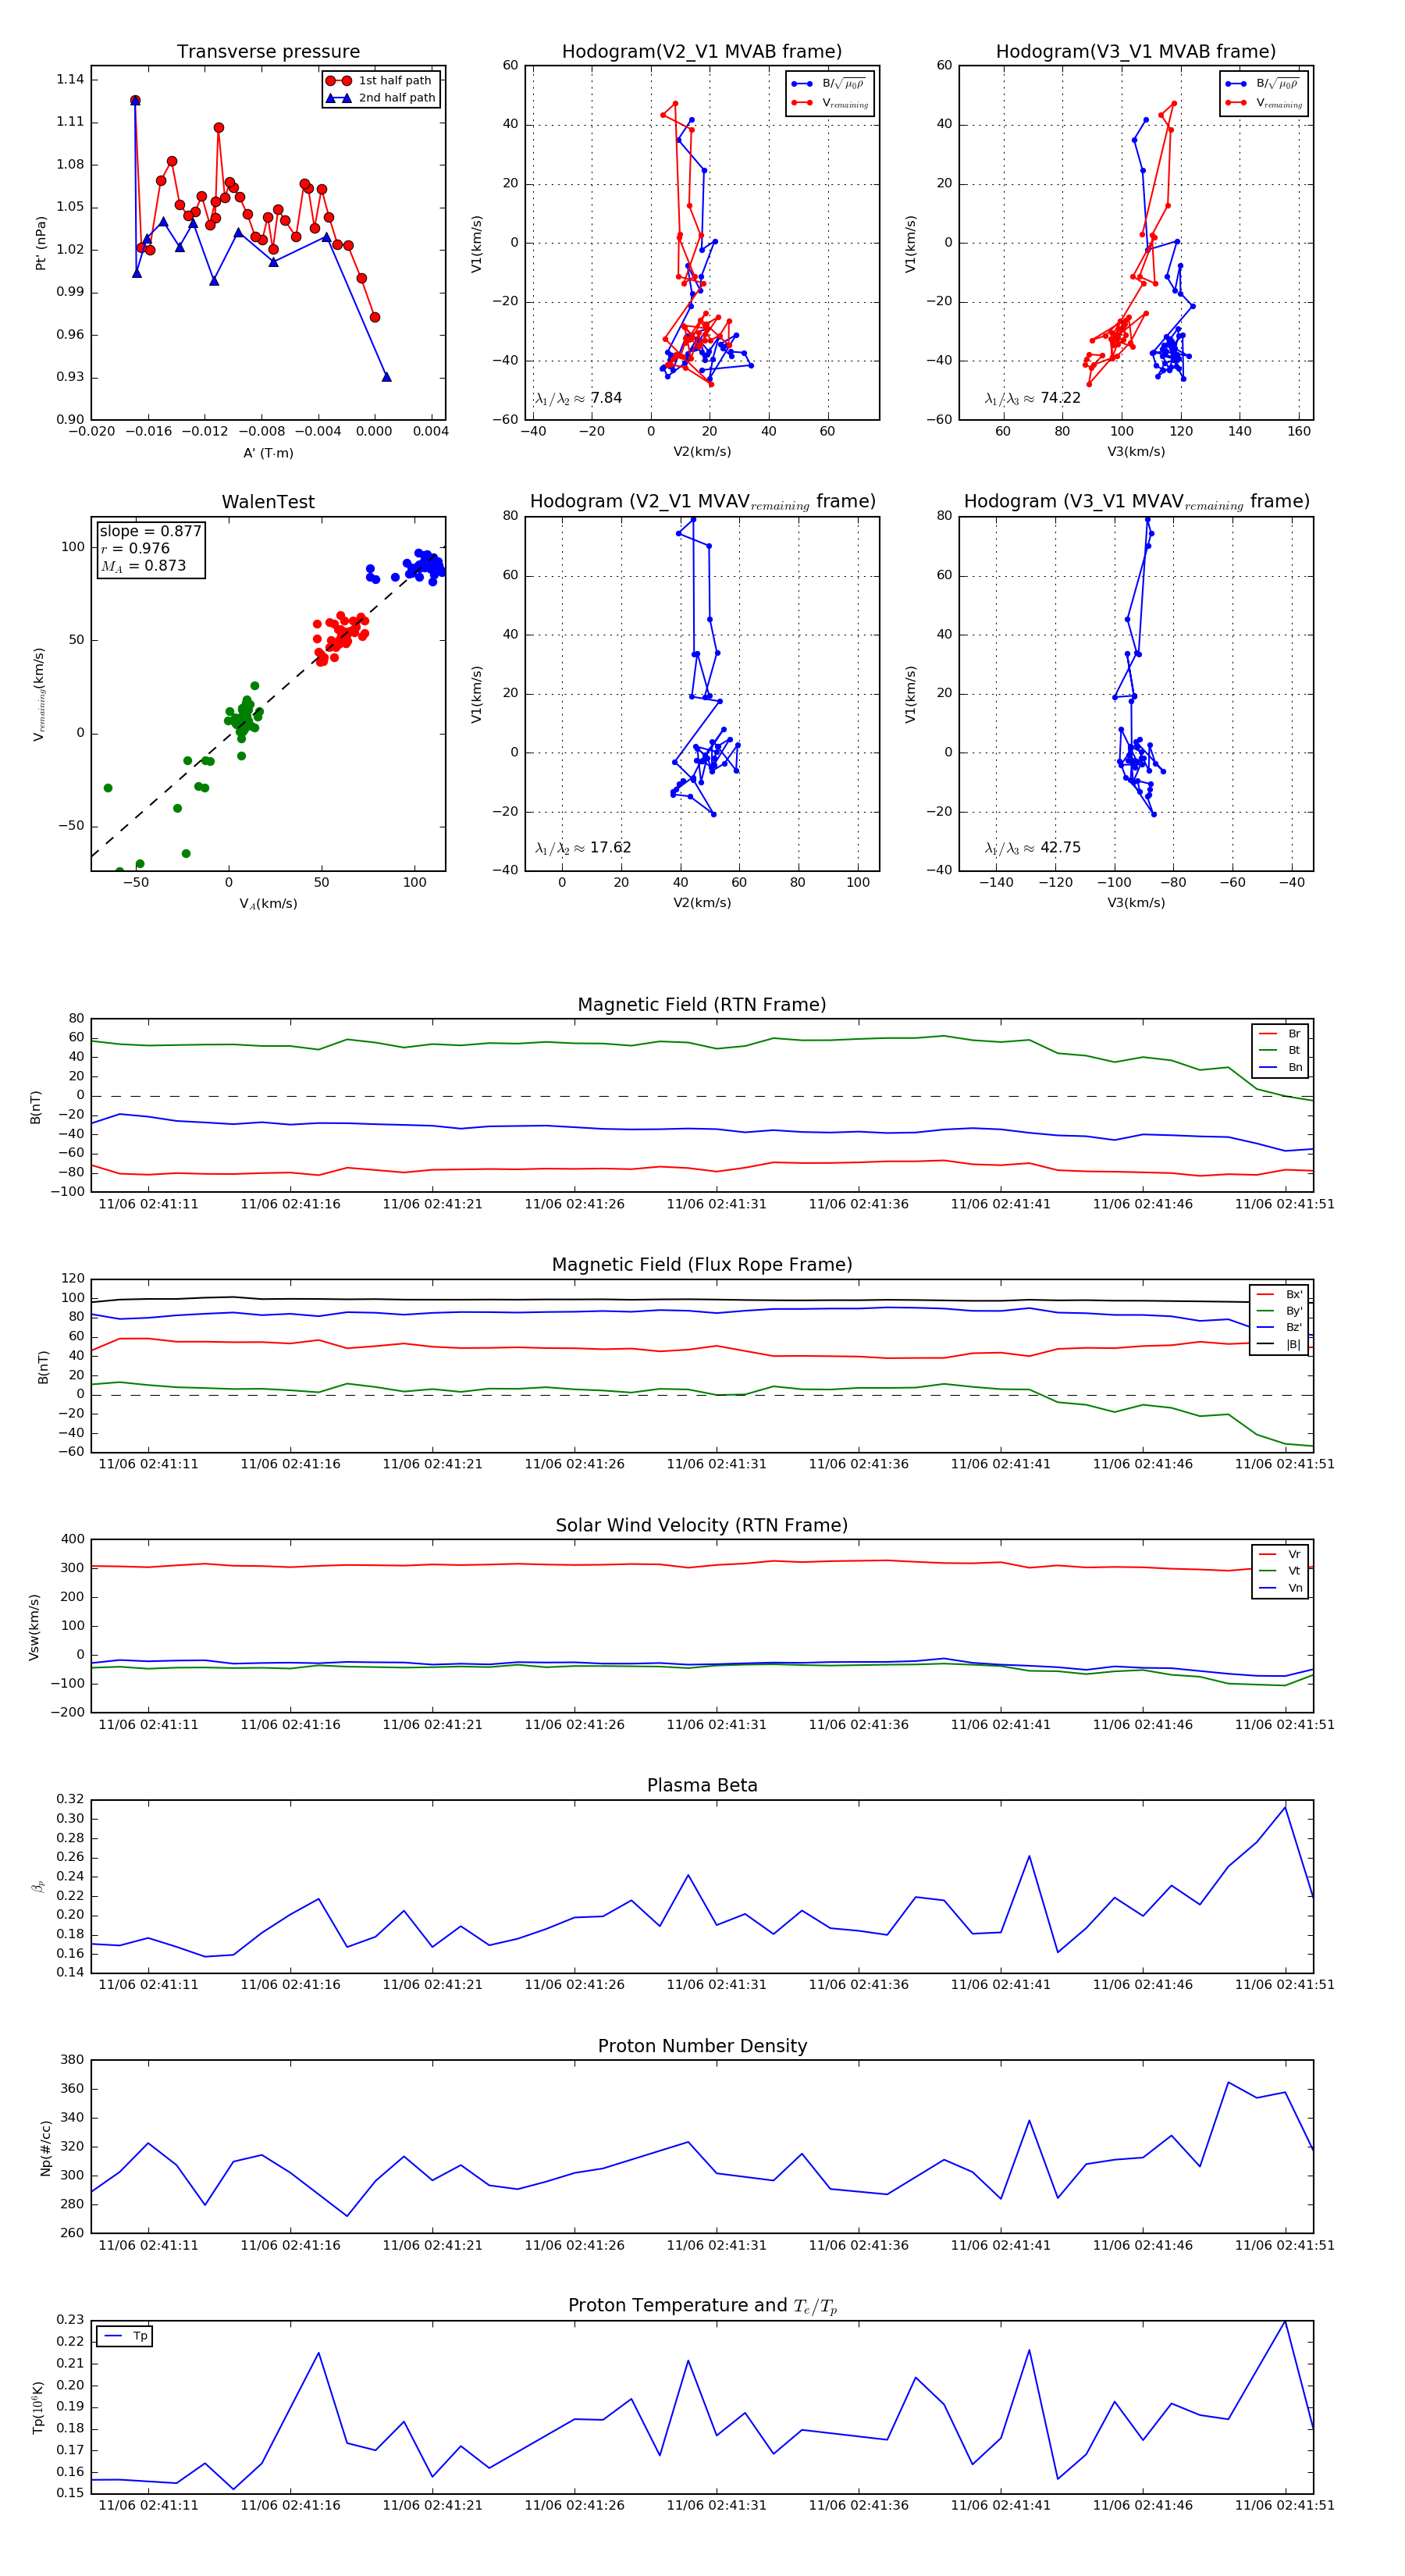Image resolution: width=1405 pixels, height=2576 pixels.
Task: Select the 'Tp' legend entry
Action: coord(125,2336)
